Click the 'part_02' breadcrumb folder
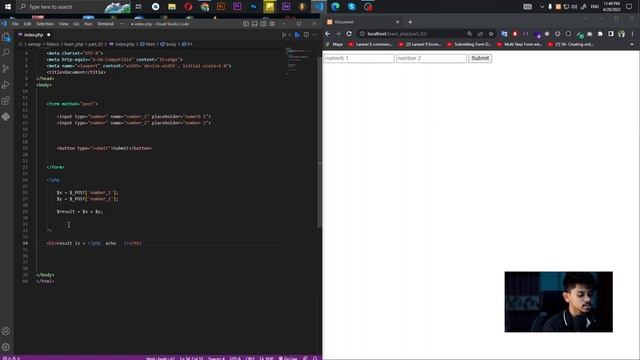 [x=96, y=44]
